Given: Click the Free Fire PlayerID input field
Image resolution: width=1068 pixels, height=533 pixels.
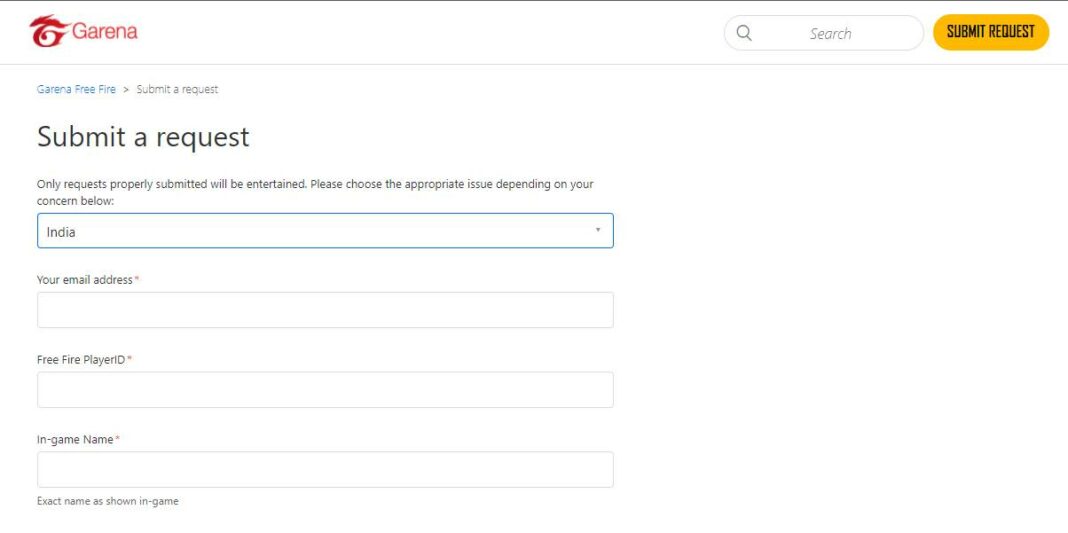Looking at the screenshot, I should pyautogui.click(x=325, y=390).
